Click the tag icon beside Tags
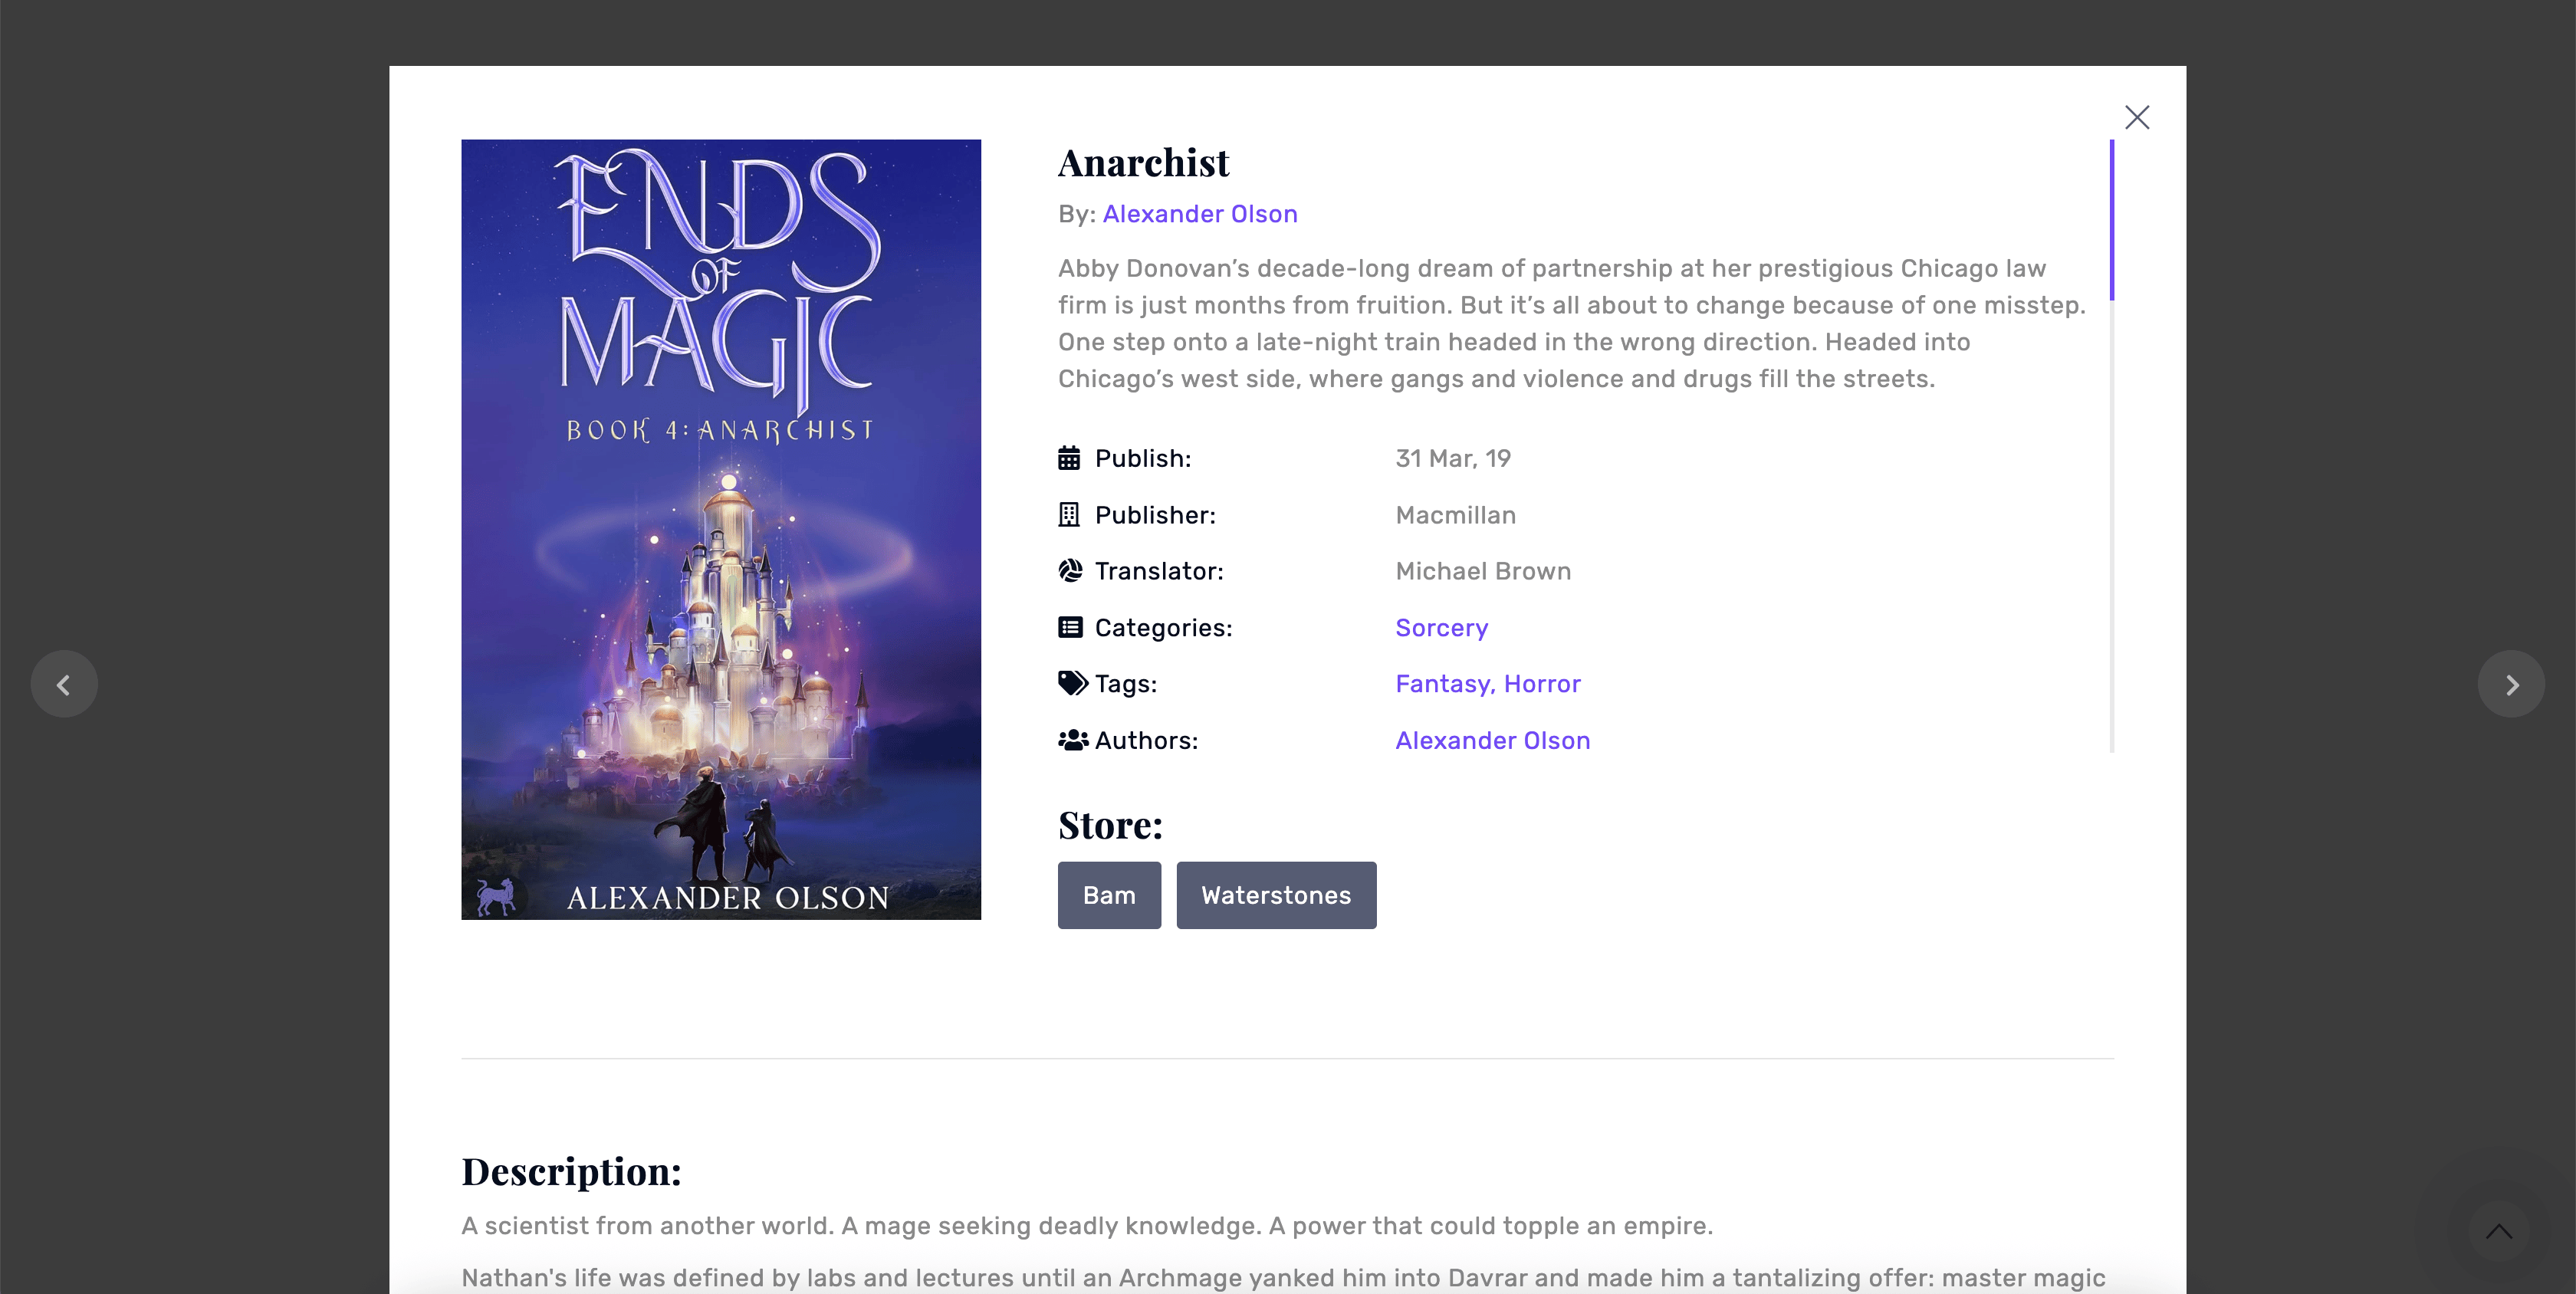This screenshot has height=1294, width=2576. pyautogui.click(x=1072, y=684)
